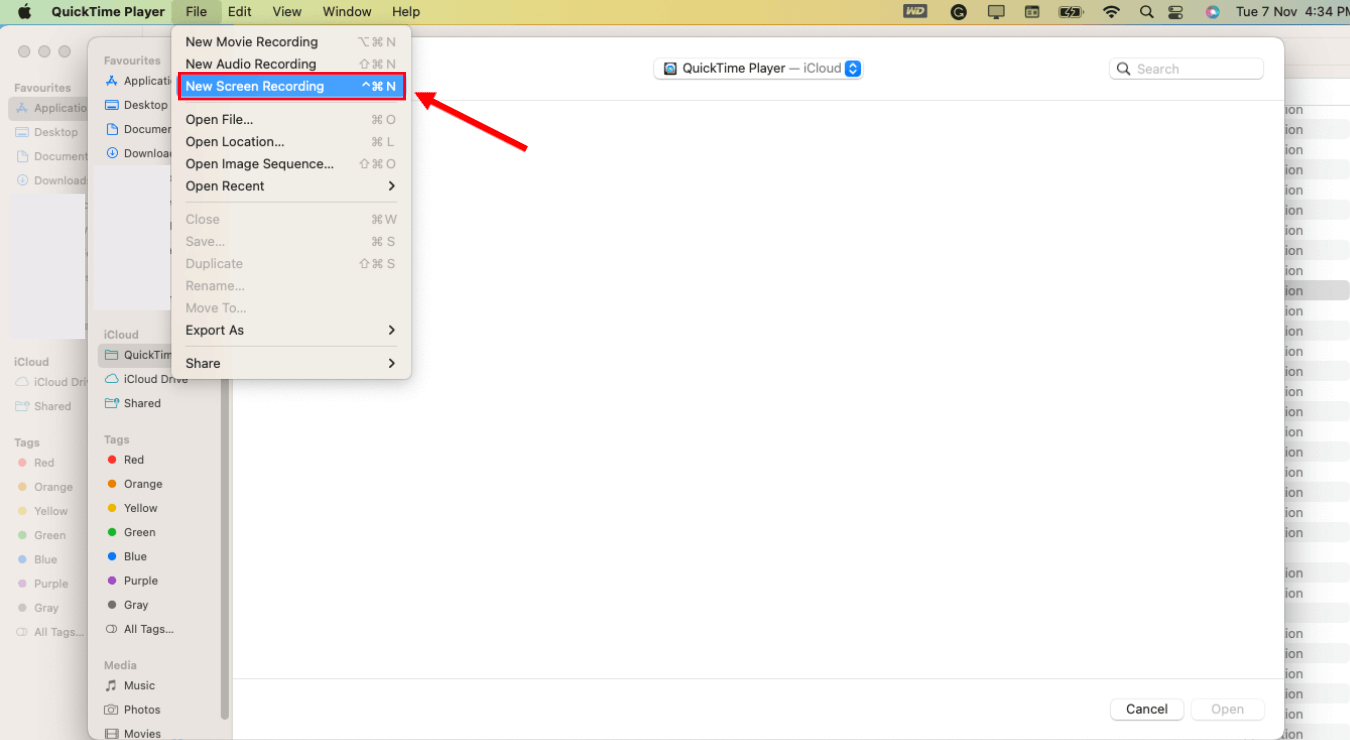Open Movies under Media in dialog
1350x740 pixels.
(x=132, y=733)
